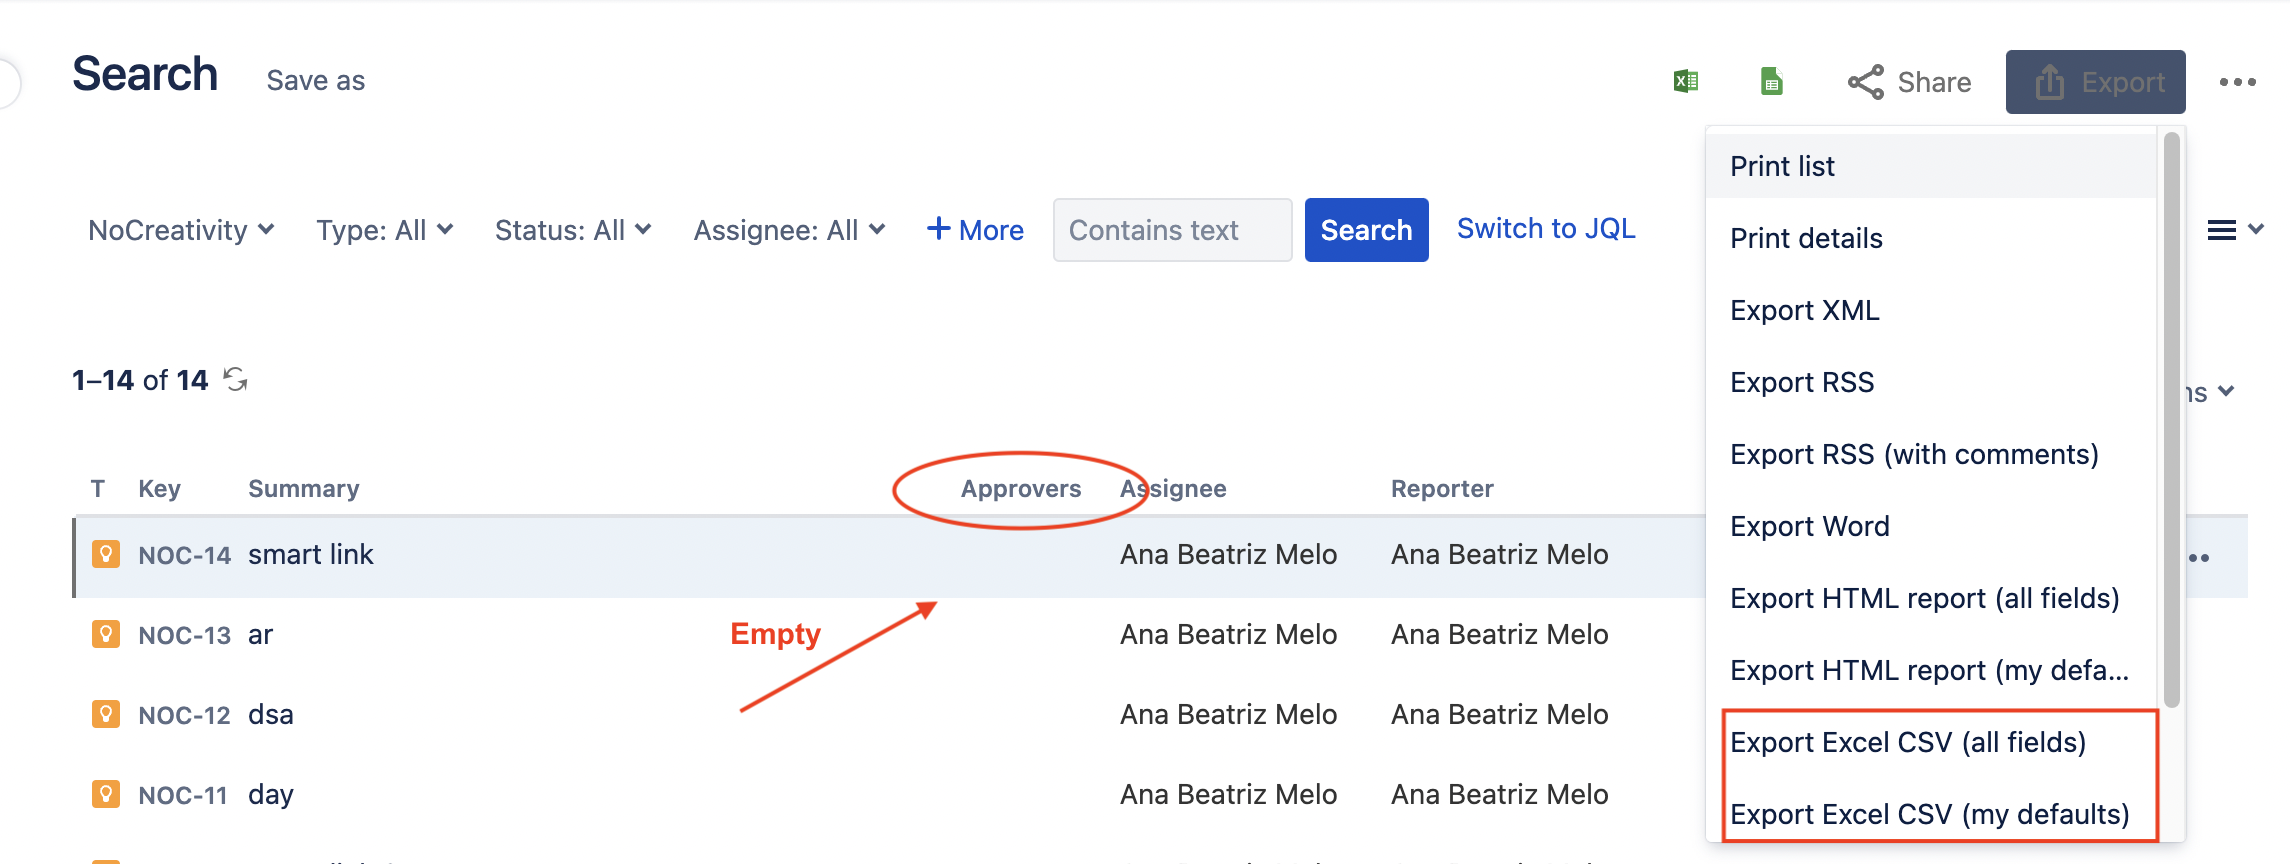Open the Type: All filter dropdown
This screenshot has width=2290, height=864.
tap(385, 230)
